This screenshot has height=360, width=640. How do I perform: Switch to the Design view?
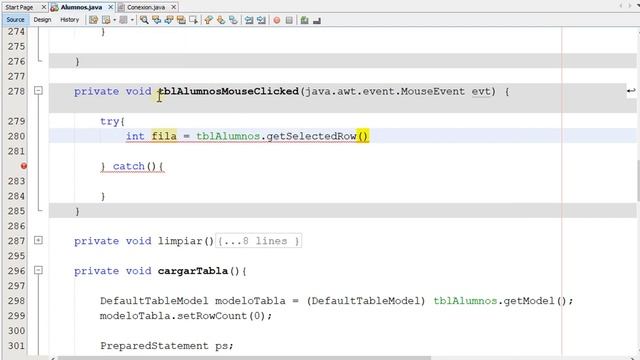click(x=42, y=20)
